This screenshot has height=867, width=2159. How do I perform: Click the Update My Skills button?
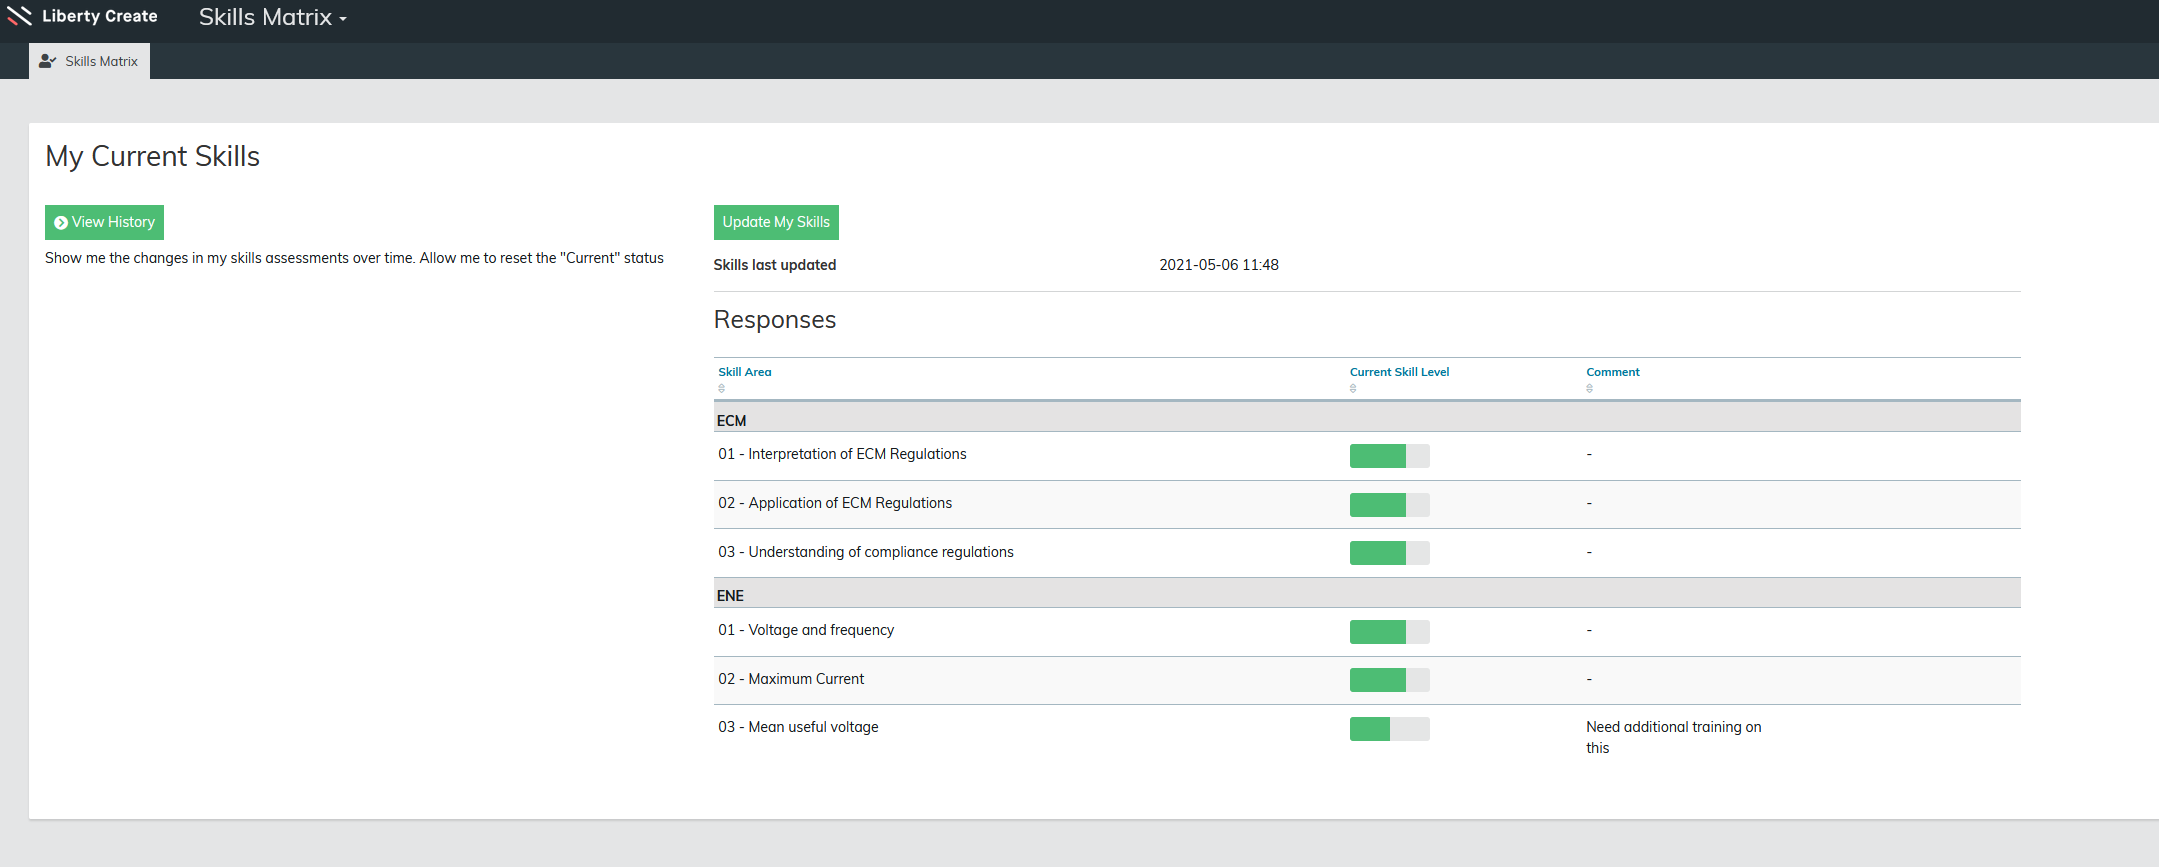pos(775,222)
